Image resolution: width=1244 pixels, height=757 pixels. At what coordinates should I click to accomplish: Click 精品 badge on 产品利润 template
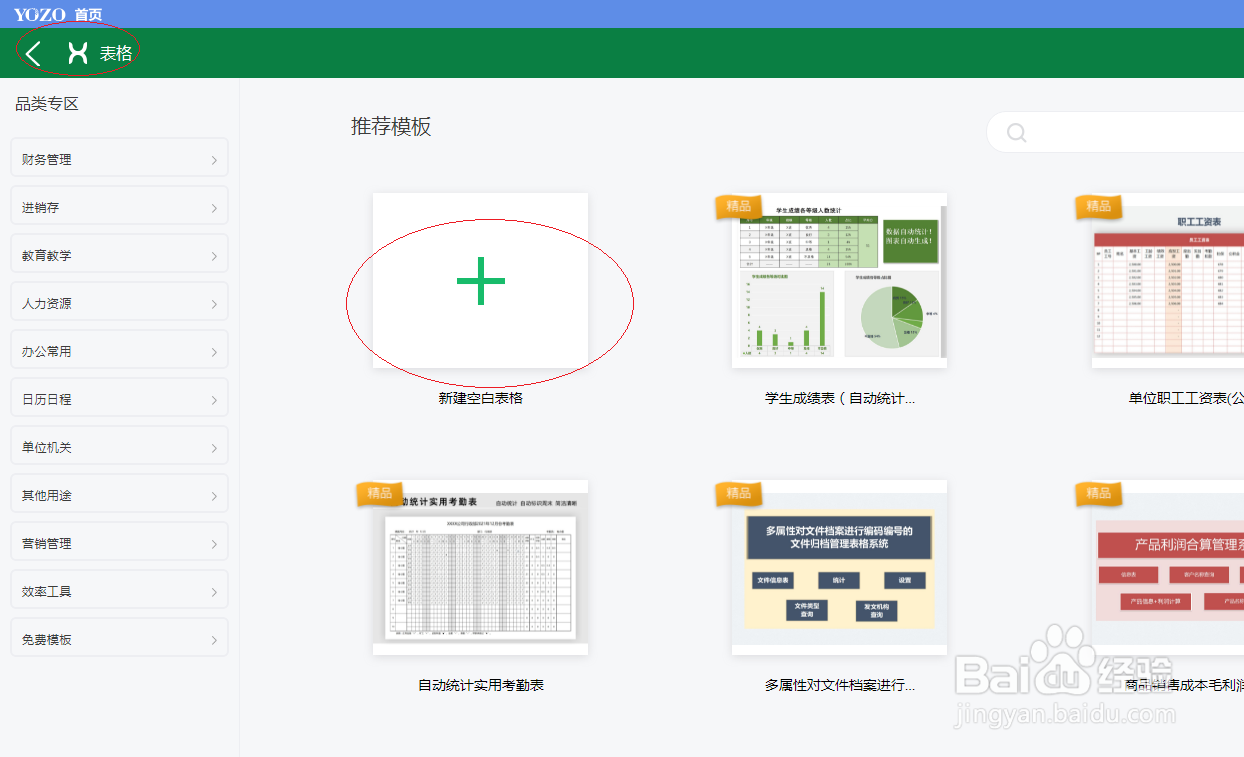[x=1098, y=493]
